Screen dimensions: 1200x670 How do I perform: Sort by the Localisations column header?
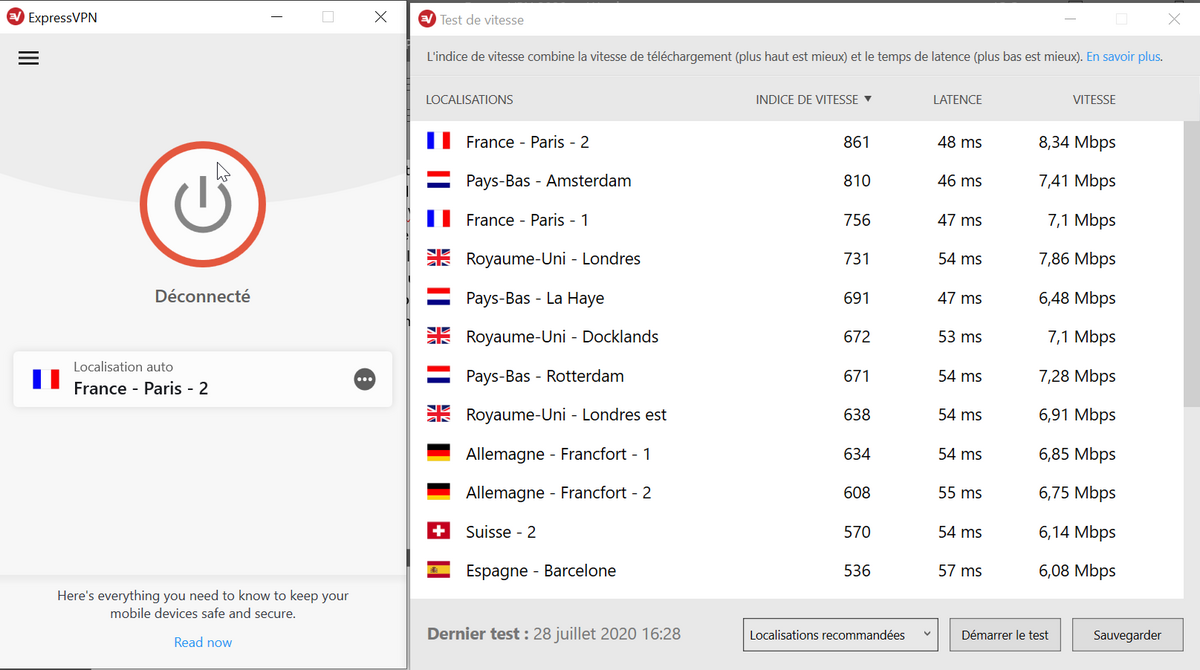pos(469,99)
